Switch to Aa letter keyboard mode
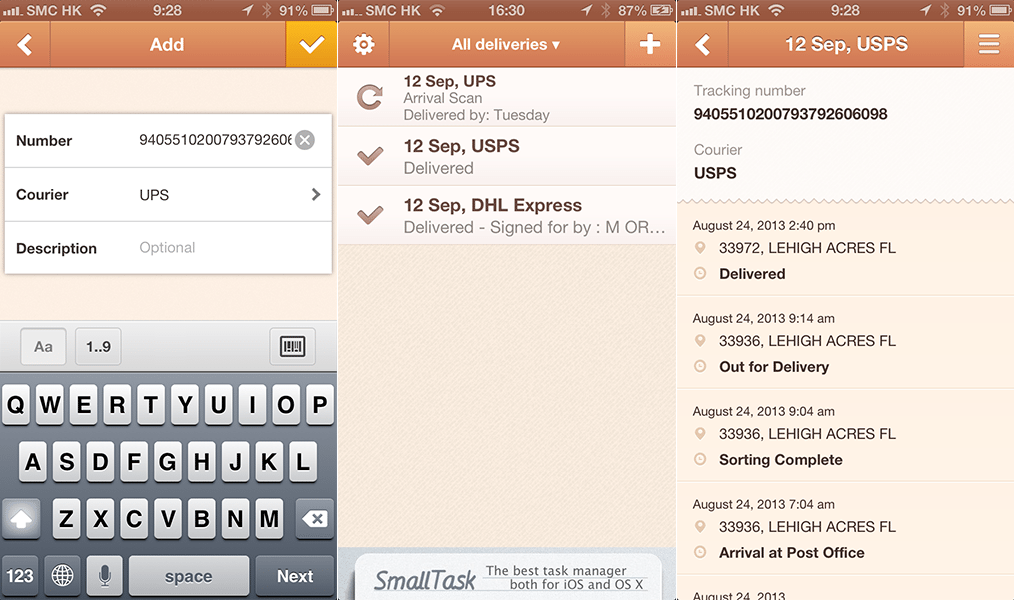 pos(43,347)
